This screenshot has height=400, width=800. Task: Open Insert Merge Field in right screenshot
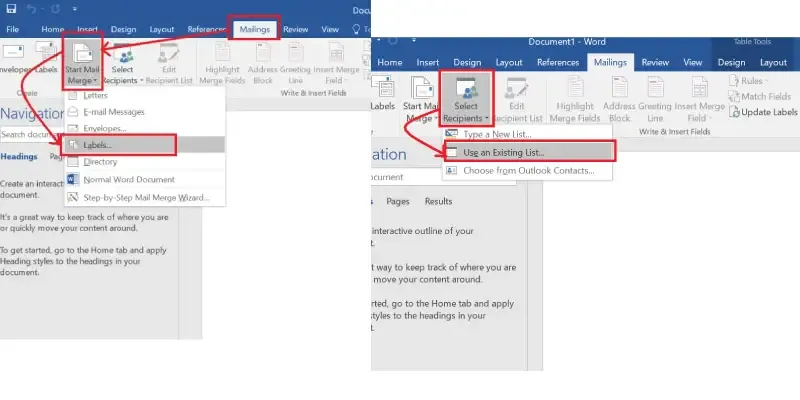click(x=699, y=99)
